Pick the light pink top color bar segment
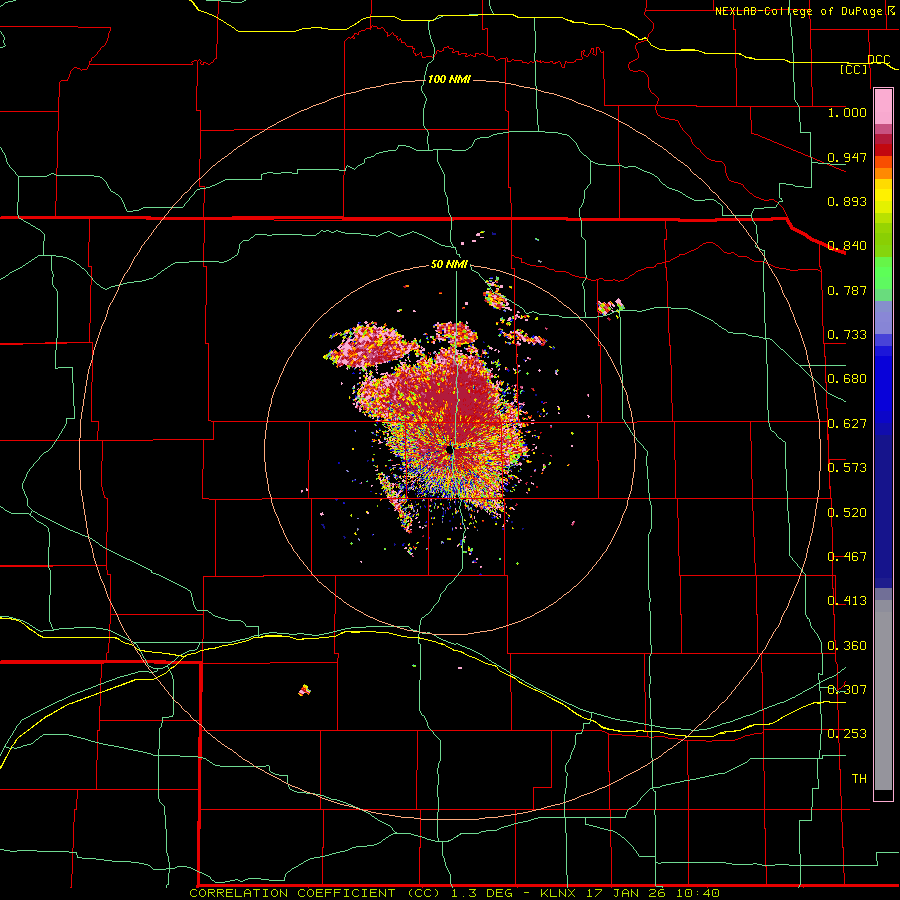The height and width of the screenshot is (900, 900). tap(883, 107)
